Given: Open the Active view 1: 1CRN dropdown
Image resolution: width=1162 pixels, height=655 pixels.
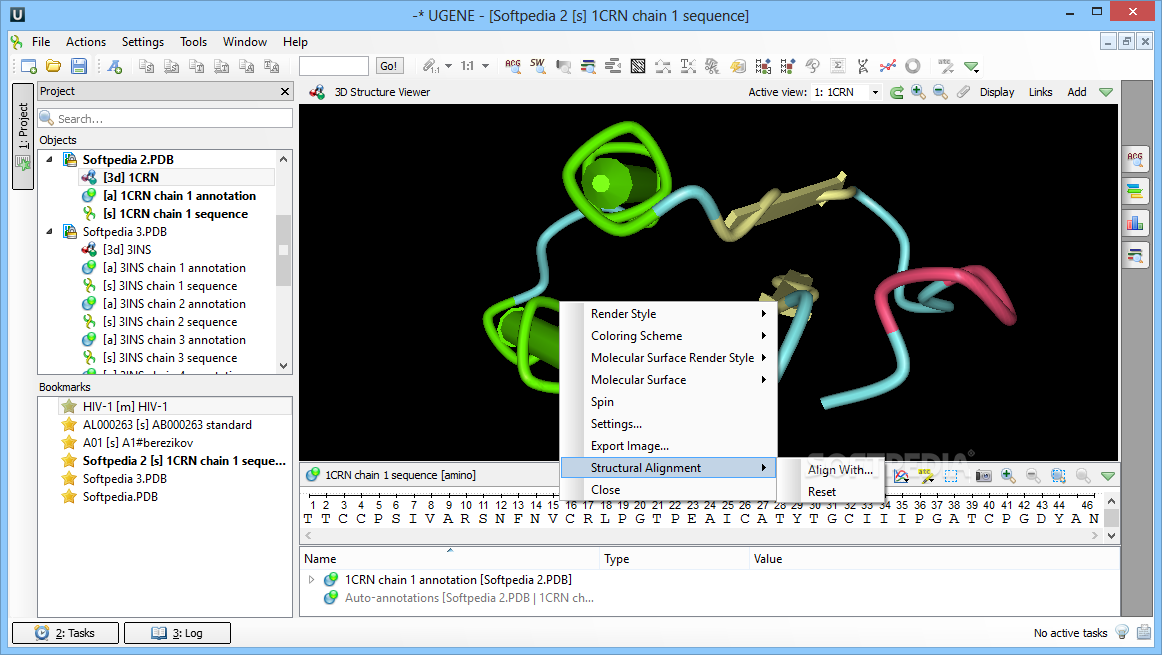Looking at the screenshot, I should click(x=846, y=92).
